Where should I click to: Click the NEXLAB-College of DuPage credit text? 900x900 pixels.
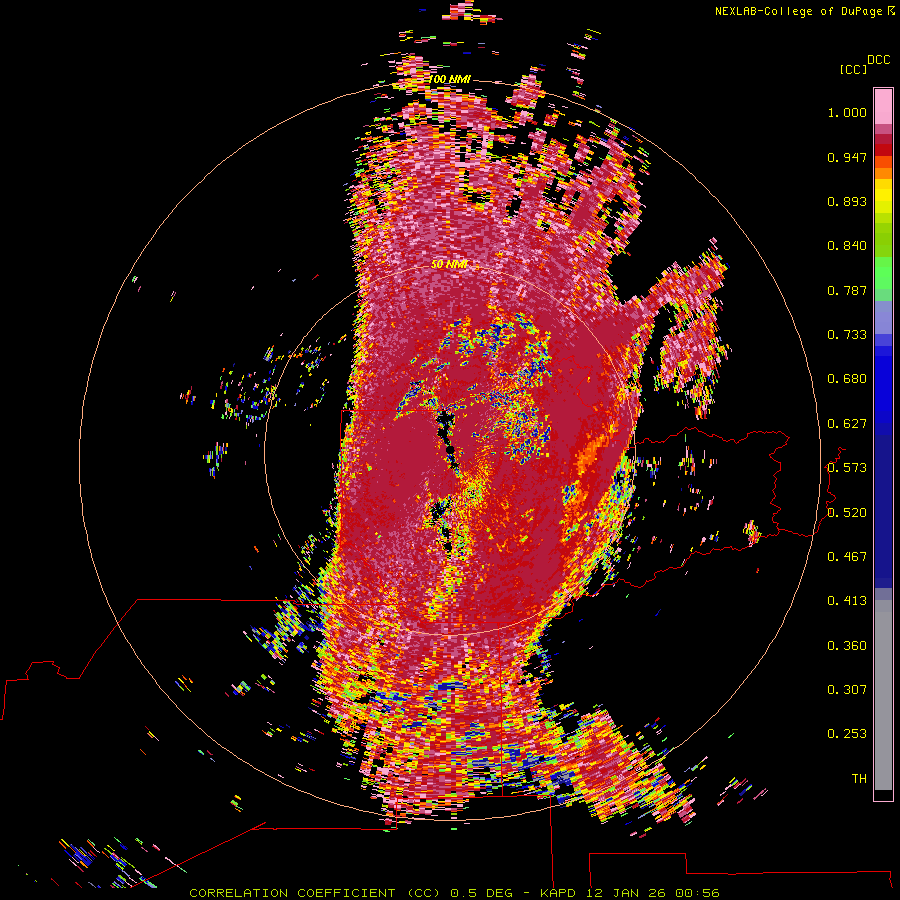tap(799, 11)
